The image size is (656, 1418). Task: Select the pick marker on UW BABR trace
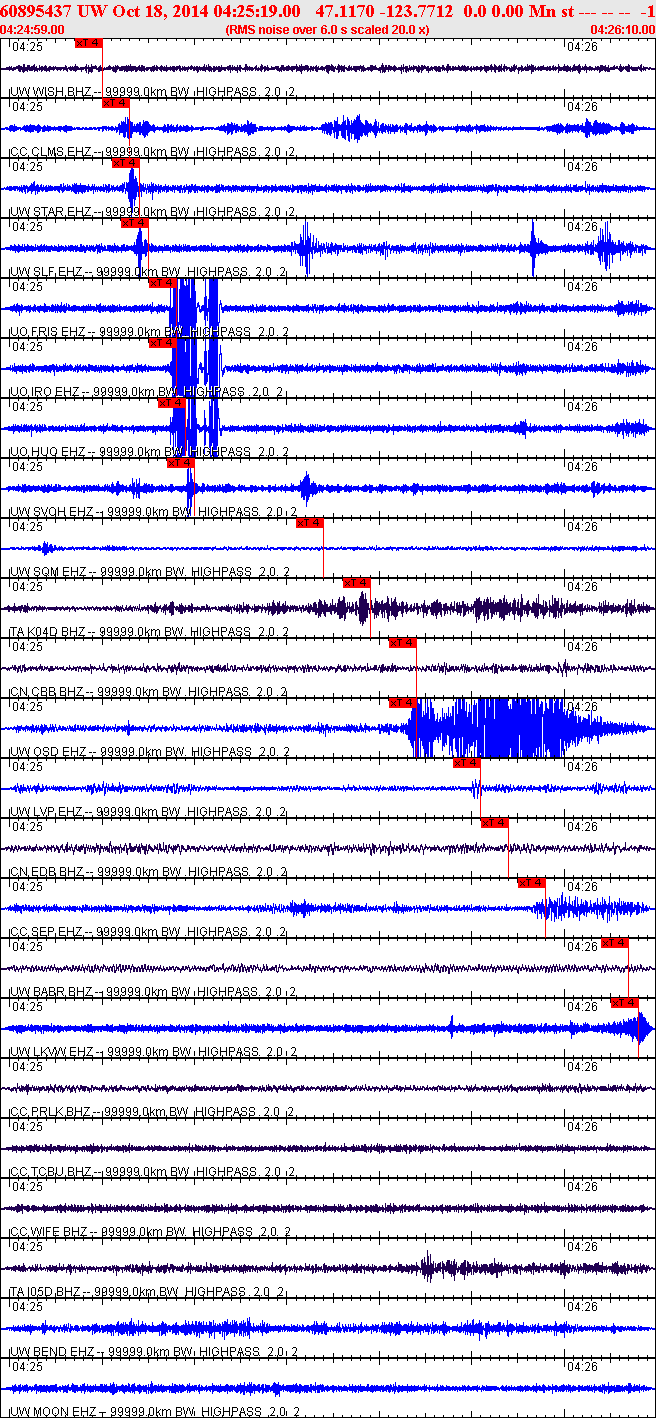[615, 943]
